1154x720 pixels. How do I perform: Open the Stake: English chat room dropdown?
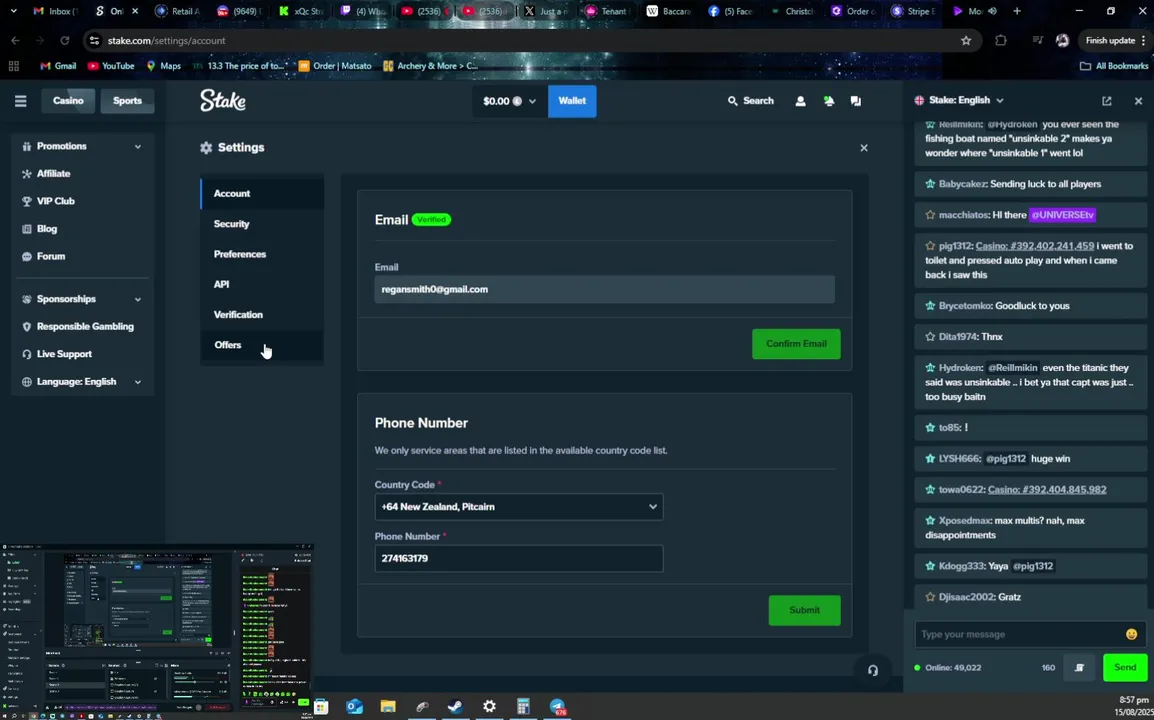coord(959,100)
